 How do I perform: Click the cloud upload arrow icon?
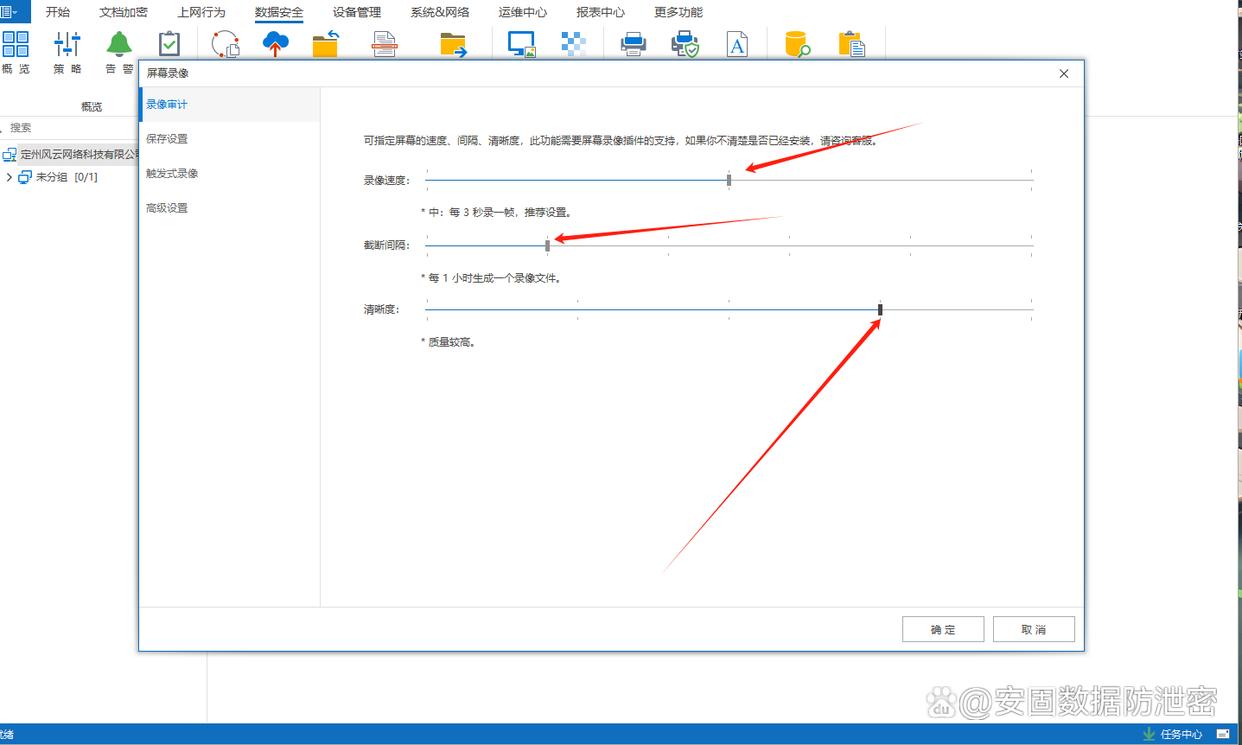275,44
